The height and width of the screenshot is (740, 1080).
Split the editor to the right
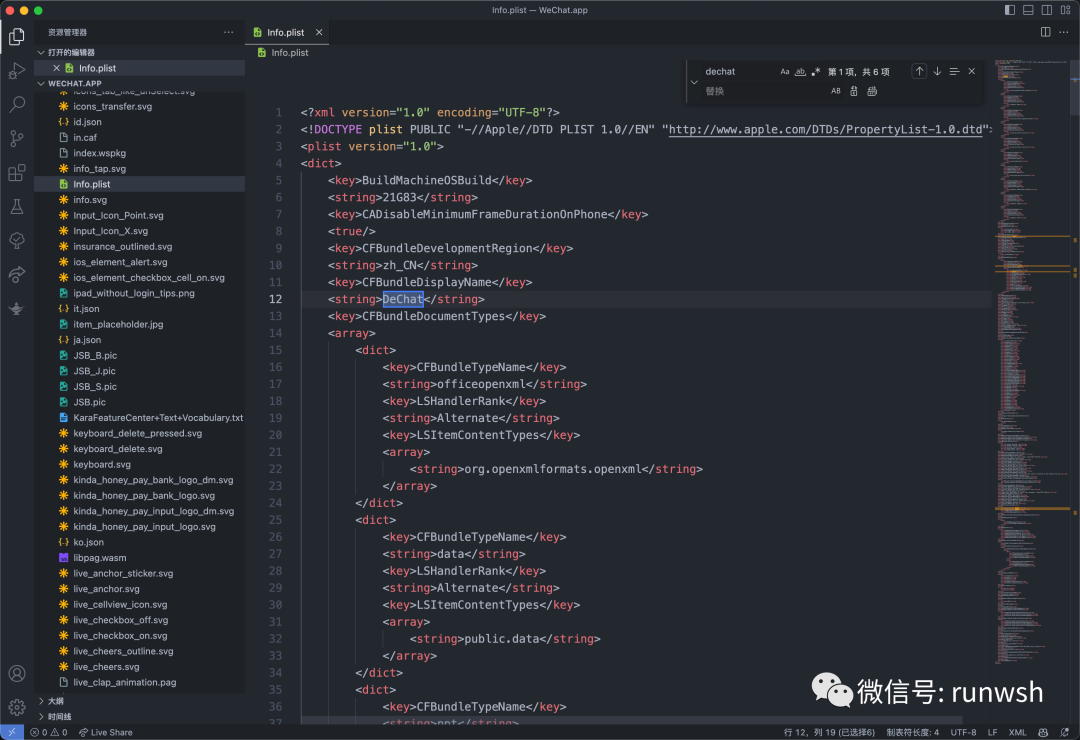pyautogui.click(x=1046, y=32)
